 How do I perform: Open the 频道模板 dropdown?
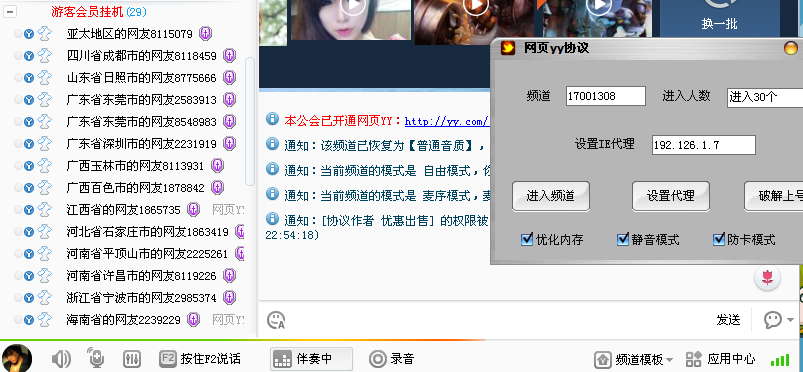tap(634, 359)
